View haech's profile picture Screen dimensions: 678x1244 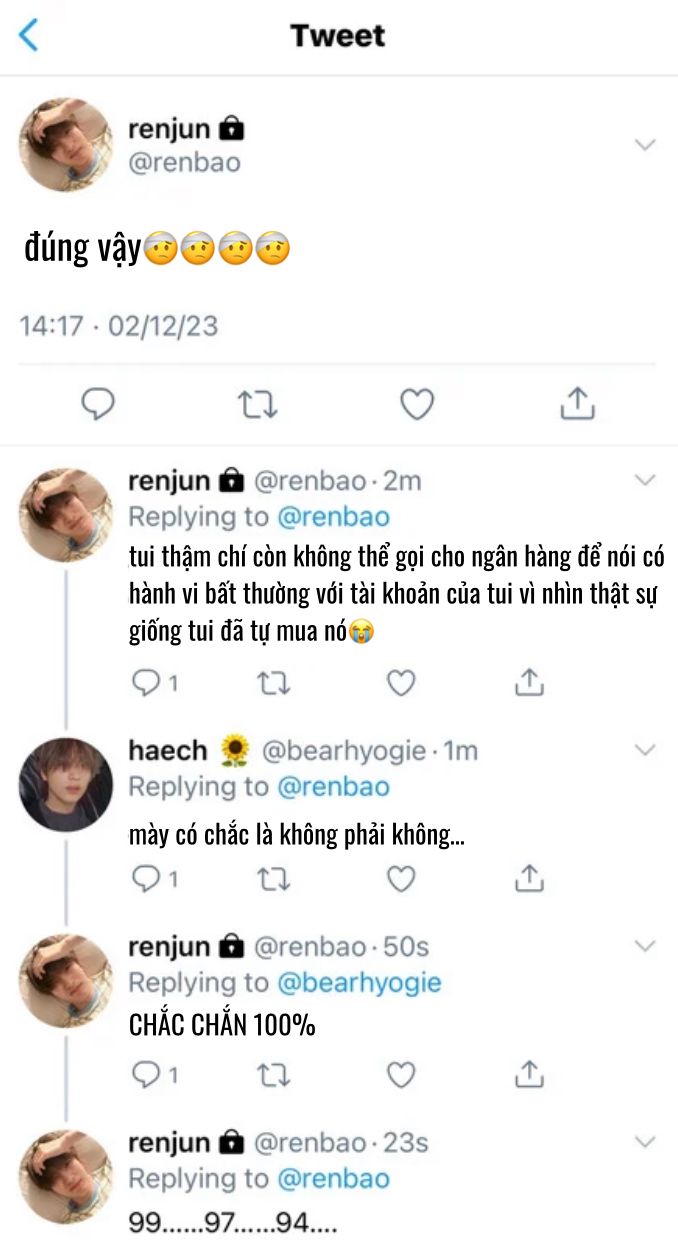65,785
